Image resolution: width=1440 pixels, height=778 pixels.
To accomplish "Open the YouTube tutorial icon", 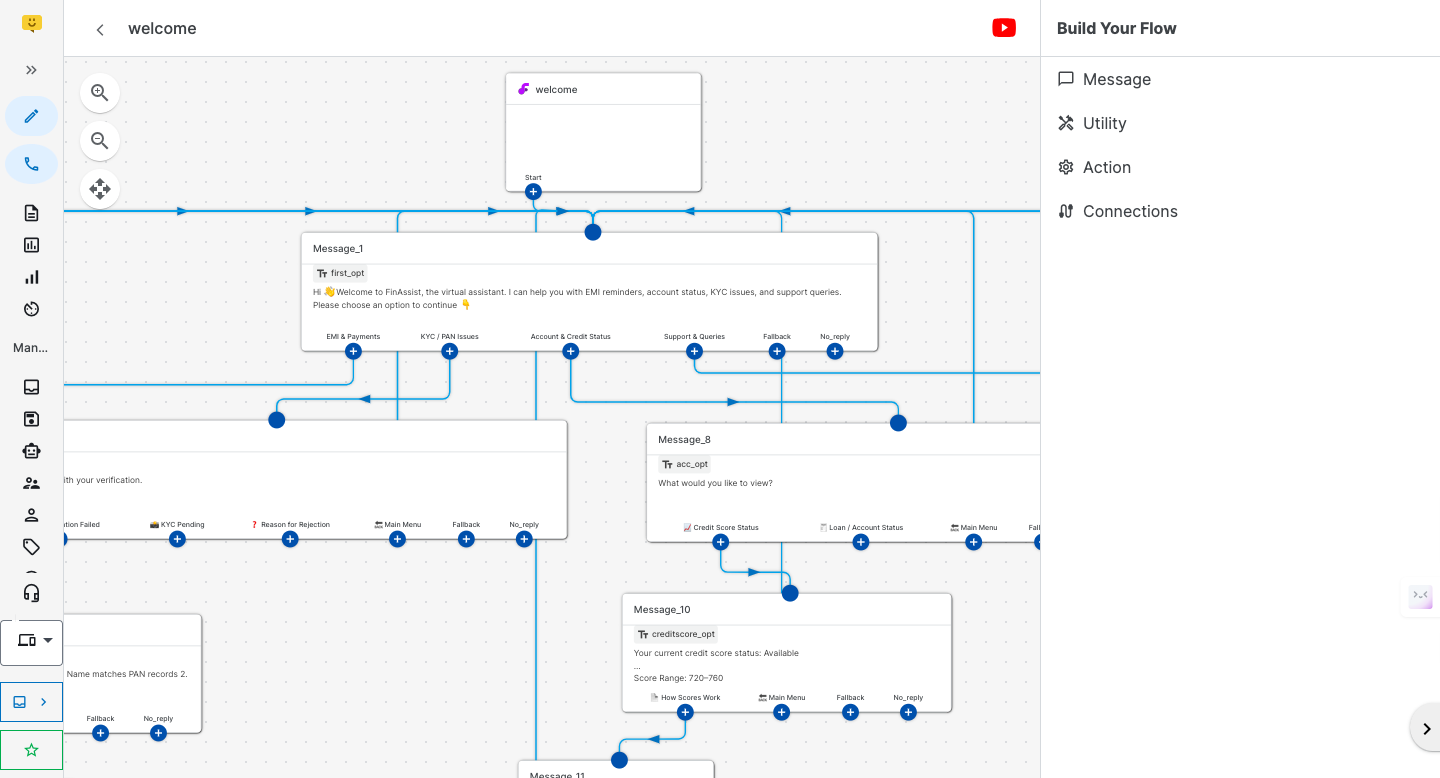I will click(1004, 28).
